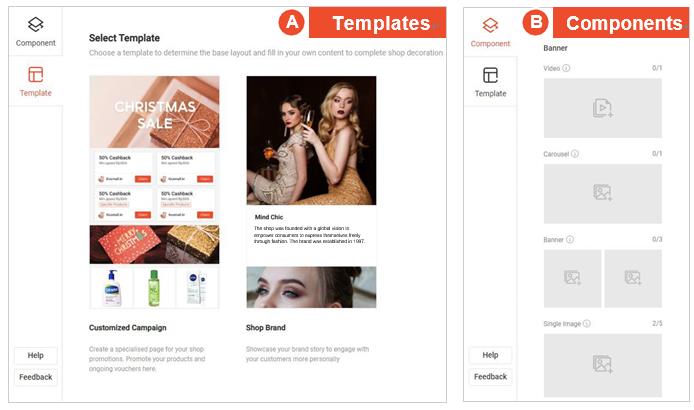Open Component tab in Templates panel
Viewport: 694px width, 410px height.
(35, 31)
